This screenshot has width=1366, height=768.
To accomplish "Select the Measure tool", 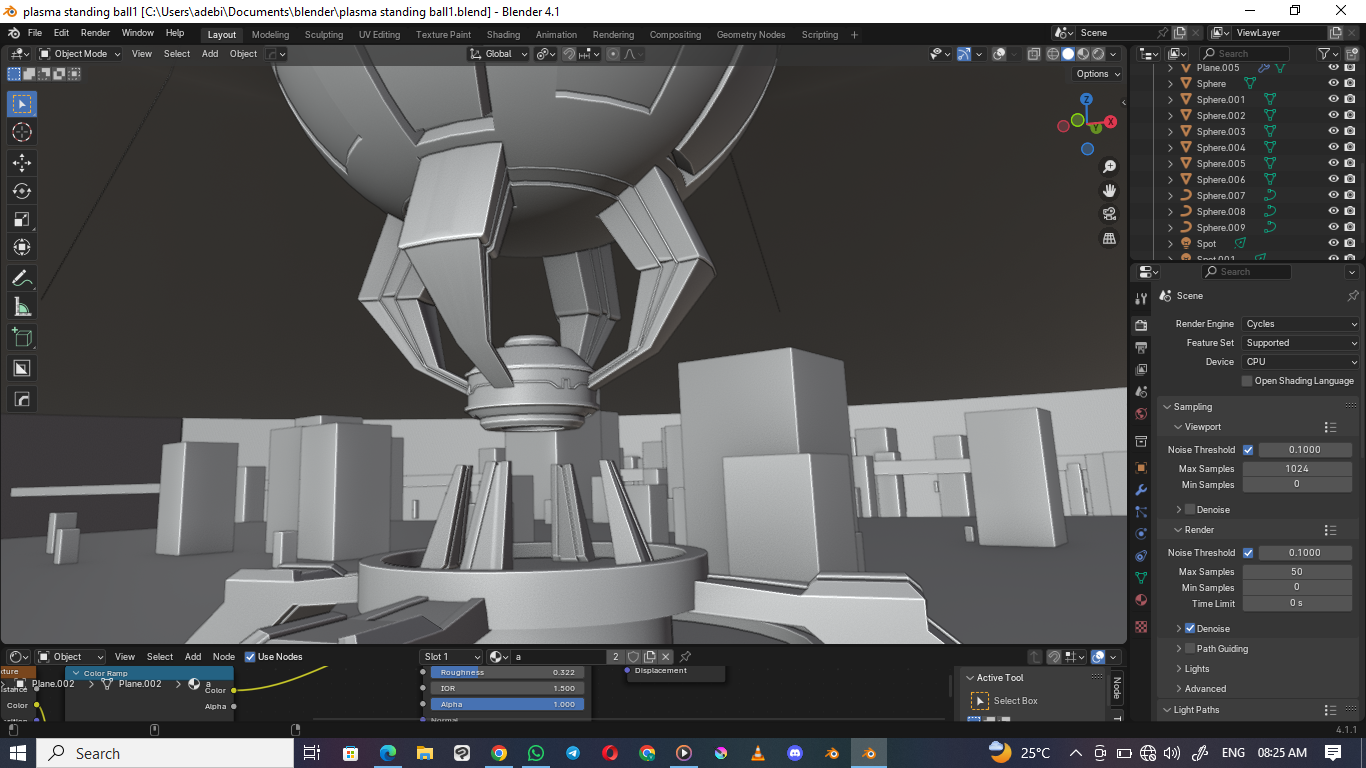I will click(22, 307).
